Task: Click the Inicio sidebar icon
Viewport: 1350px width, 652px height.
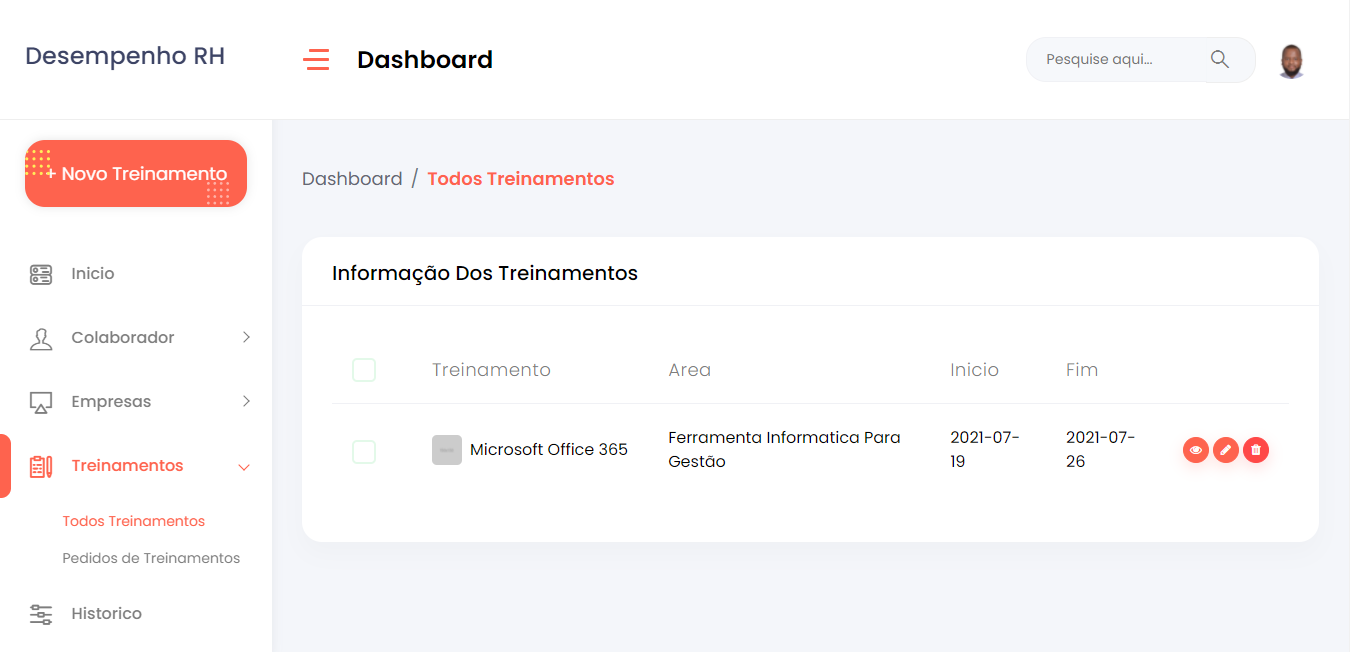Action: (41, 274)
